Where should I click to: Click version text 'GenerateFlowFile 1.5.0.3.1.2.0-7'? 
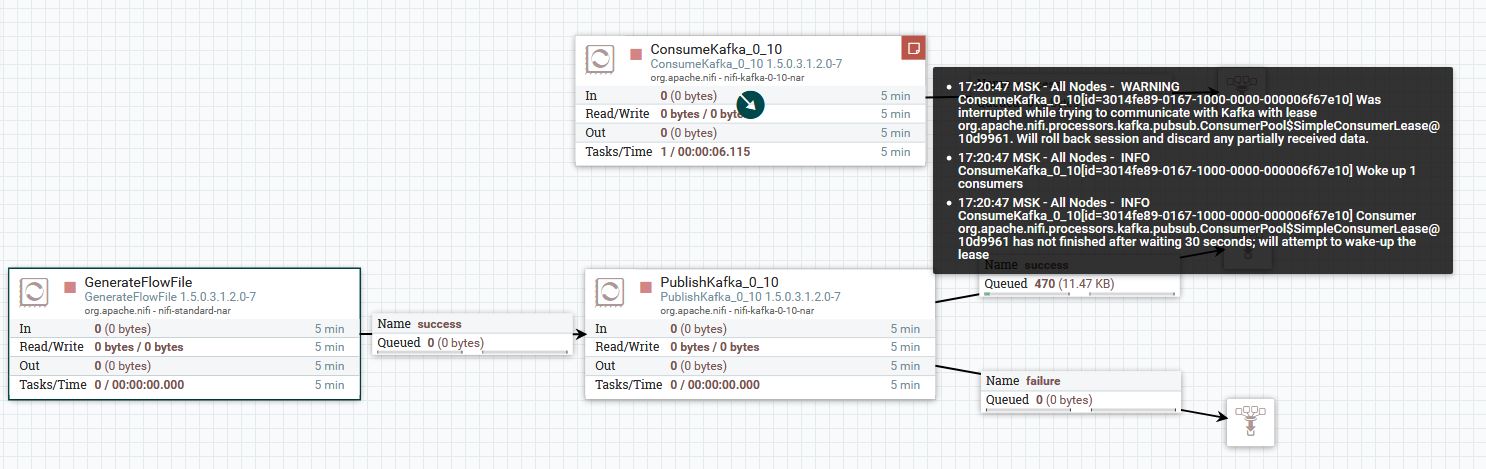tap(170, 297)
